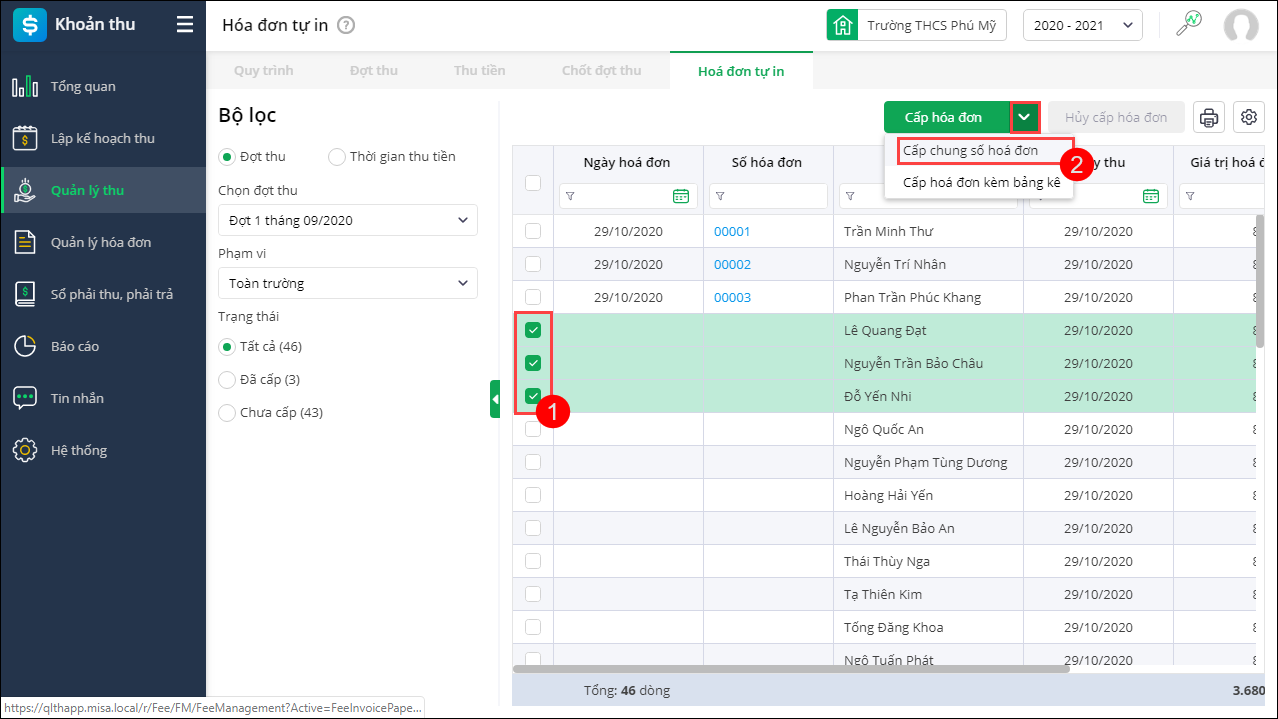This screenshot has width=1278, height=719.
Task: Click the green school house icon
Action: [x=843, y=25]
